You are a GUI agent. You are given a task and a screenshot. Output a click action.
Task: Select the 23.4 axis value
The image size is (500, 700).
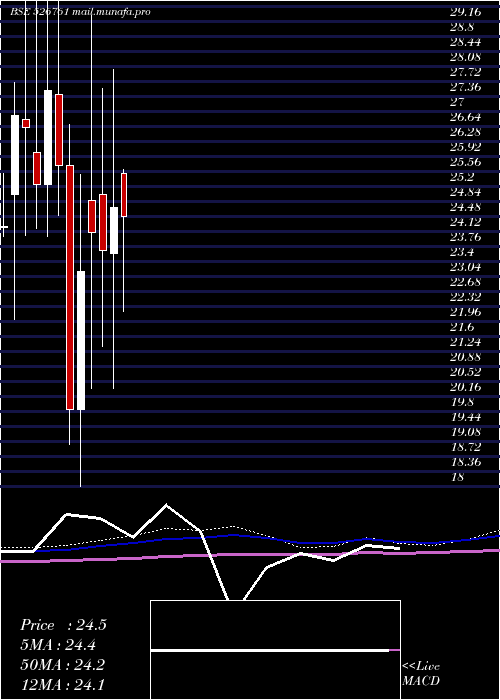point(462,252)
